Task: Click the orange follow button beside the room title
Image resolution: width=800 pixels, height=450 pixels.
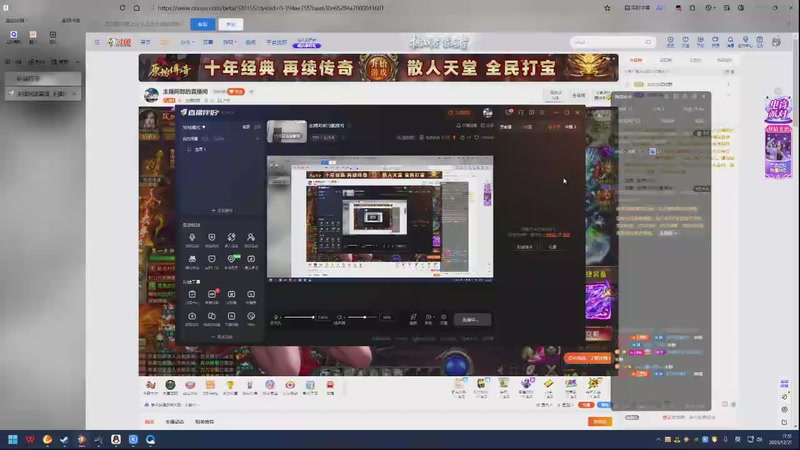Action: tap(236, 91)
